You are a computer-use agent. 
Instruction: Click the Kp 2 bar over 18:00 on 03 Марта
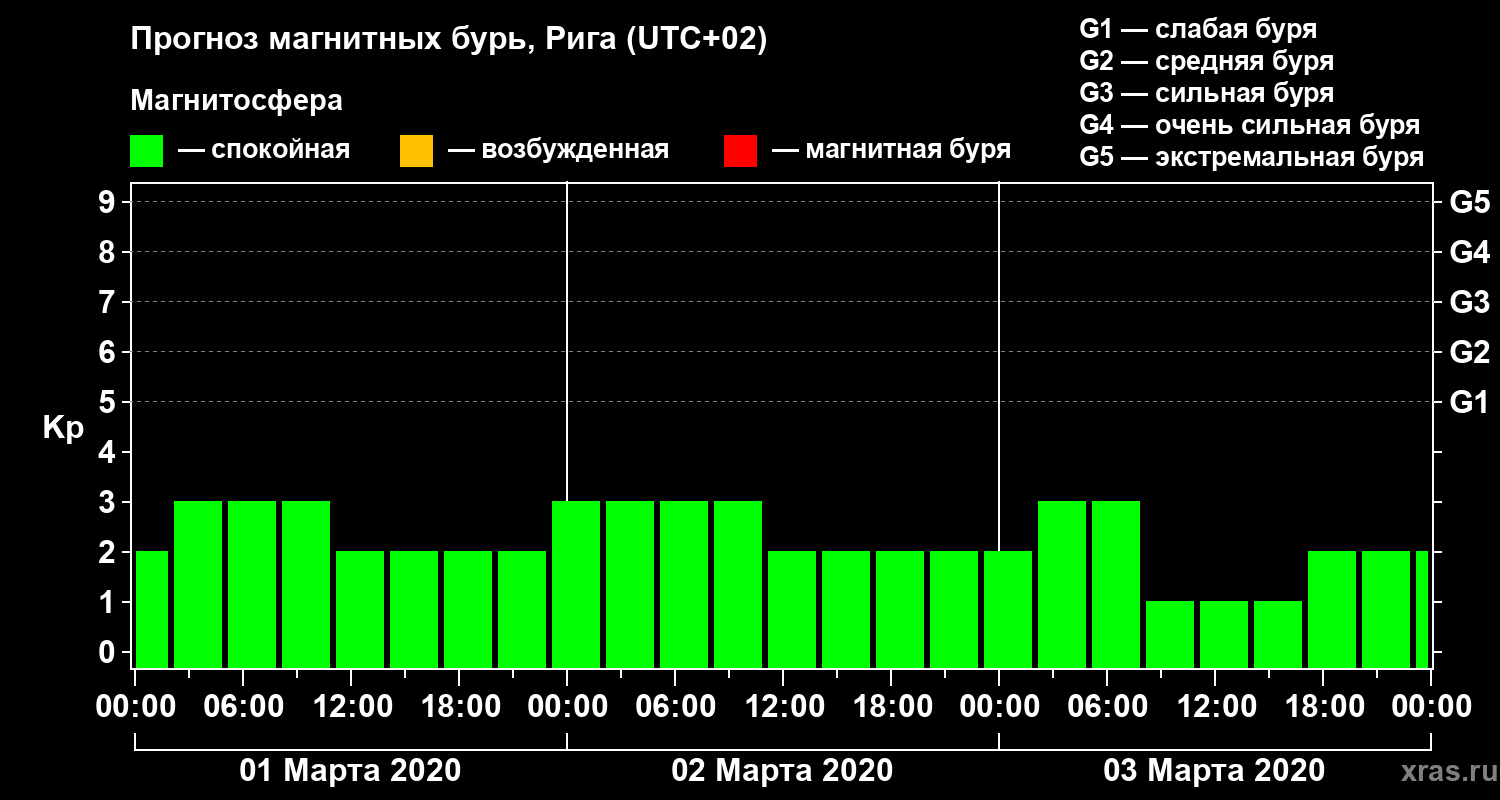coord(1332,610)
